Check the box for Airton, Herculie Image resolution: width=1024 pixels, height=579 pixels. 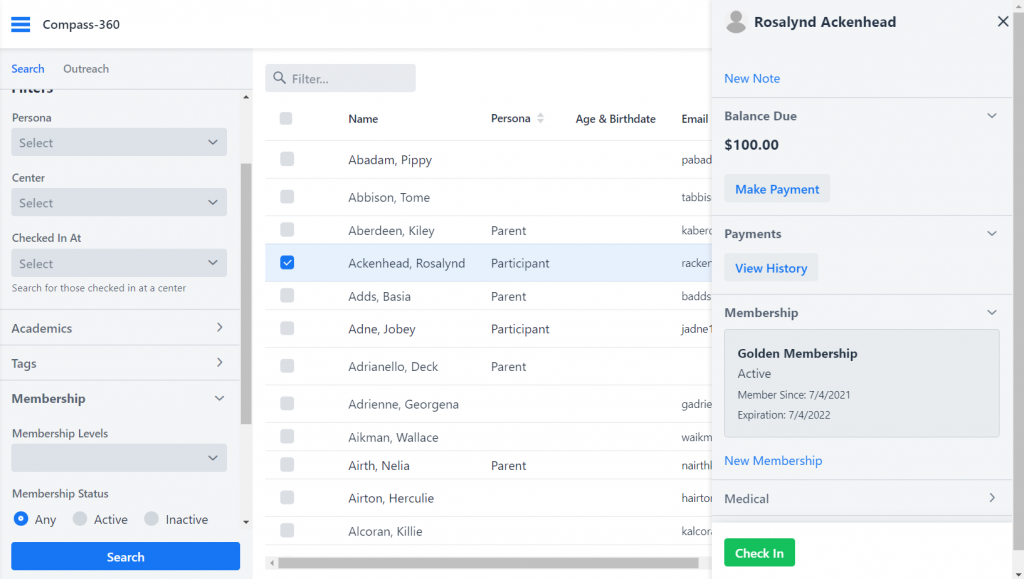(x=287, y=497)
